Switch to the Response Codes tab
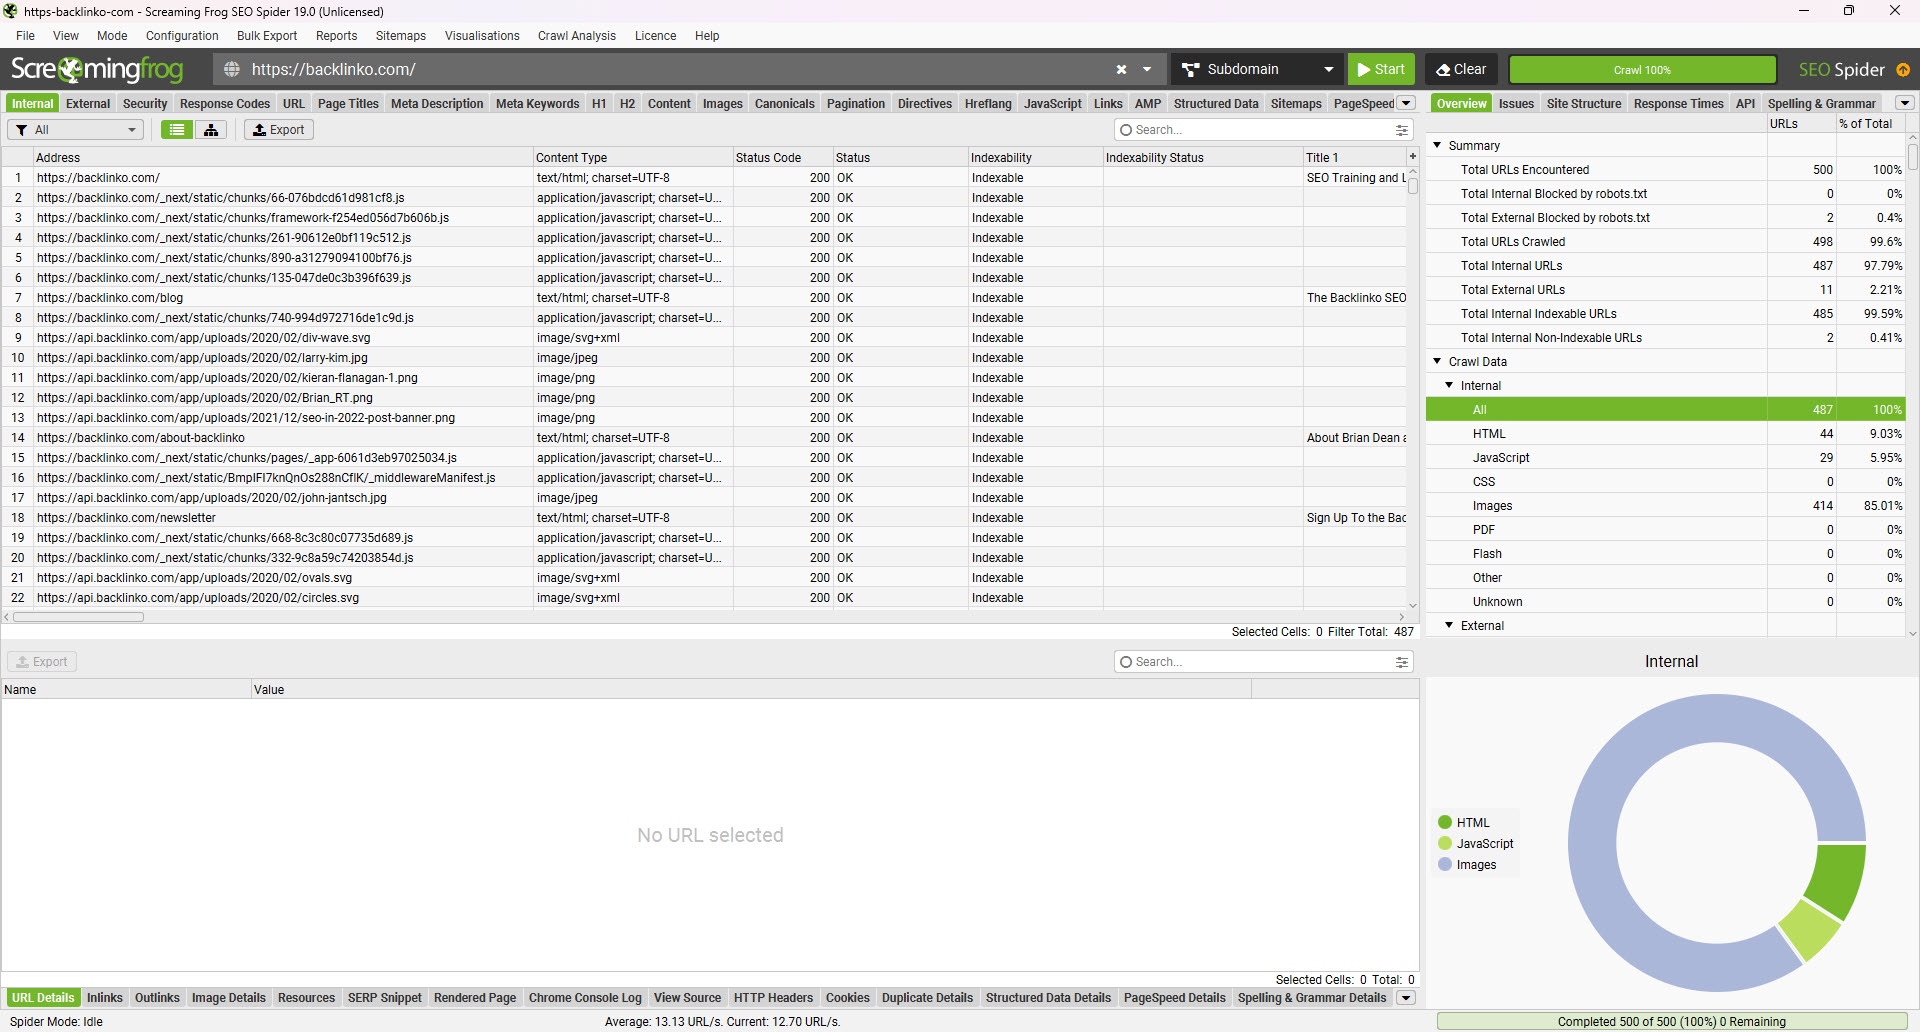The height and width of the screenshot is (1032, 1920). [225, 103]
